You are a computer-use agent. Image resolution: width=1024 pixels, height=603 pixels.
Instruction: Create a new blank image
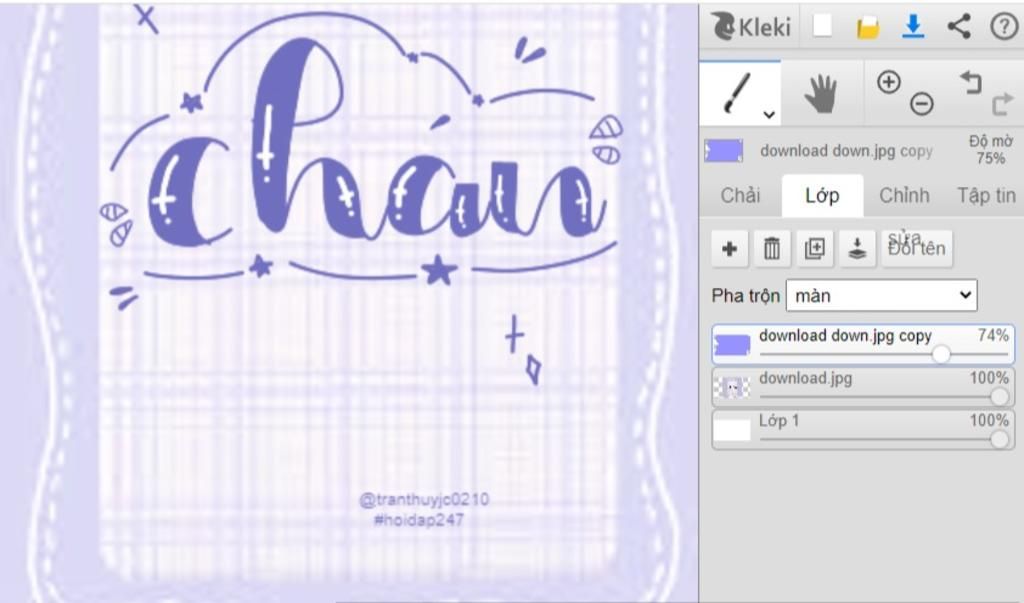coord(822,27)
